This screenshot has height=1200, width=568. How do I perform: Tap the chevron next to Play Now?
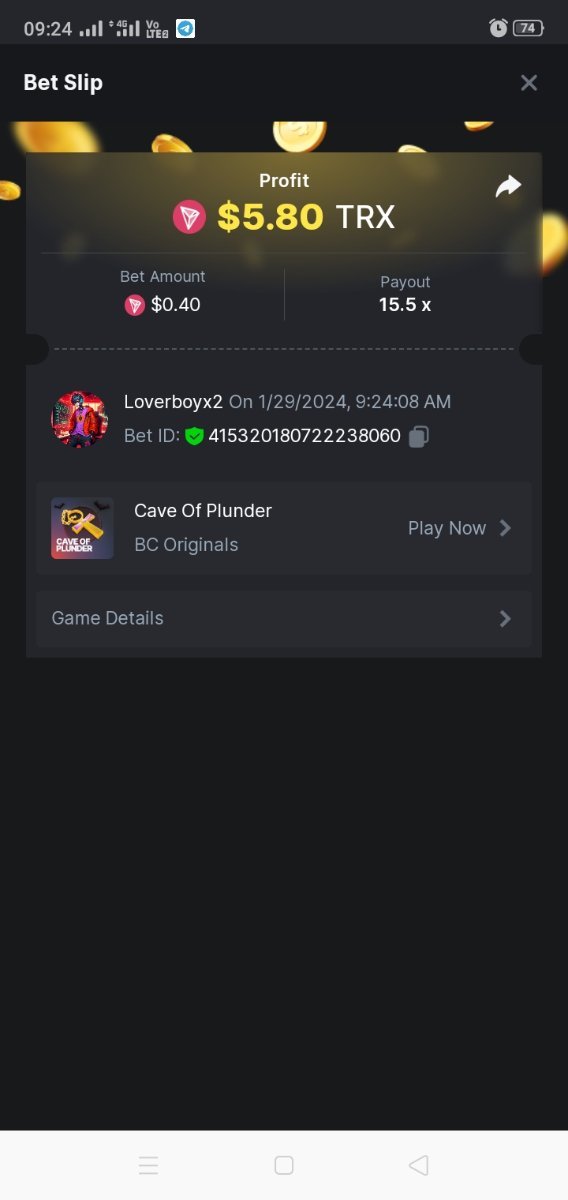tap(505, 528)
